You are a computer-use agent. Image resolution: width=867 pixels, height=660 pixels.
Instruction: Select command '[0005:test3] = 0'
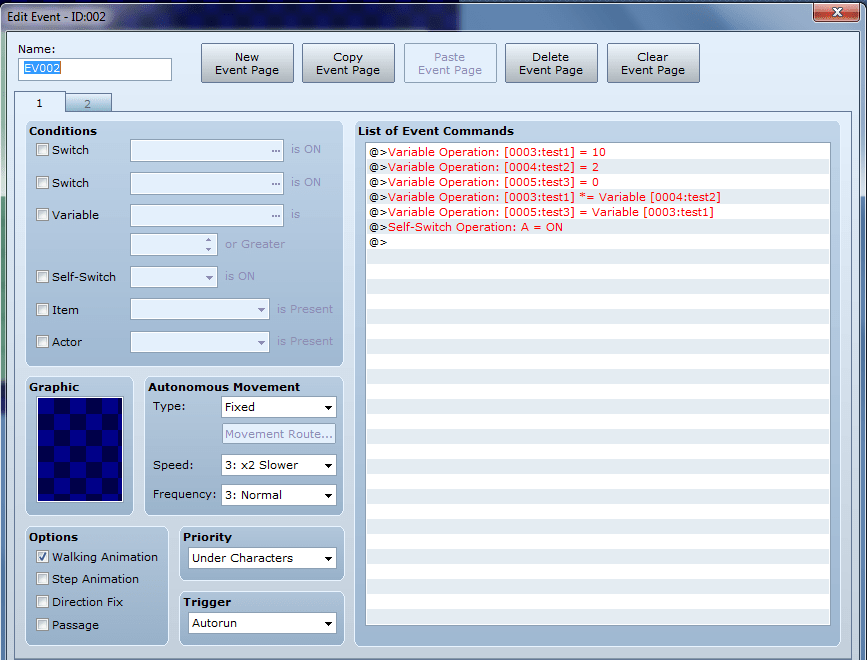pyautogui.click(x=598, y=182)
